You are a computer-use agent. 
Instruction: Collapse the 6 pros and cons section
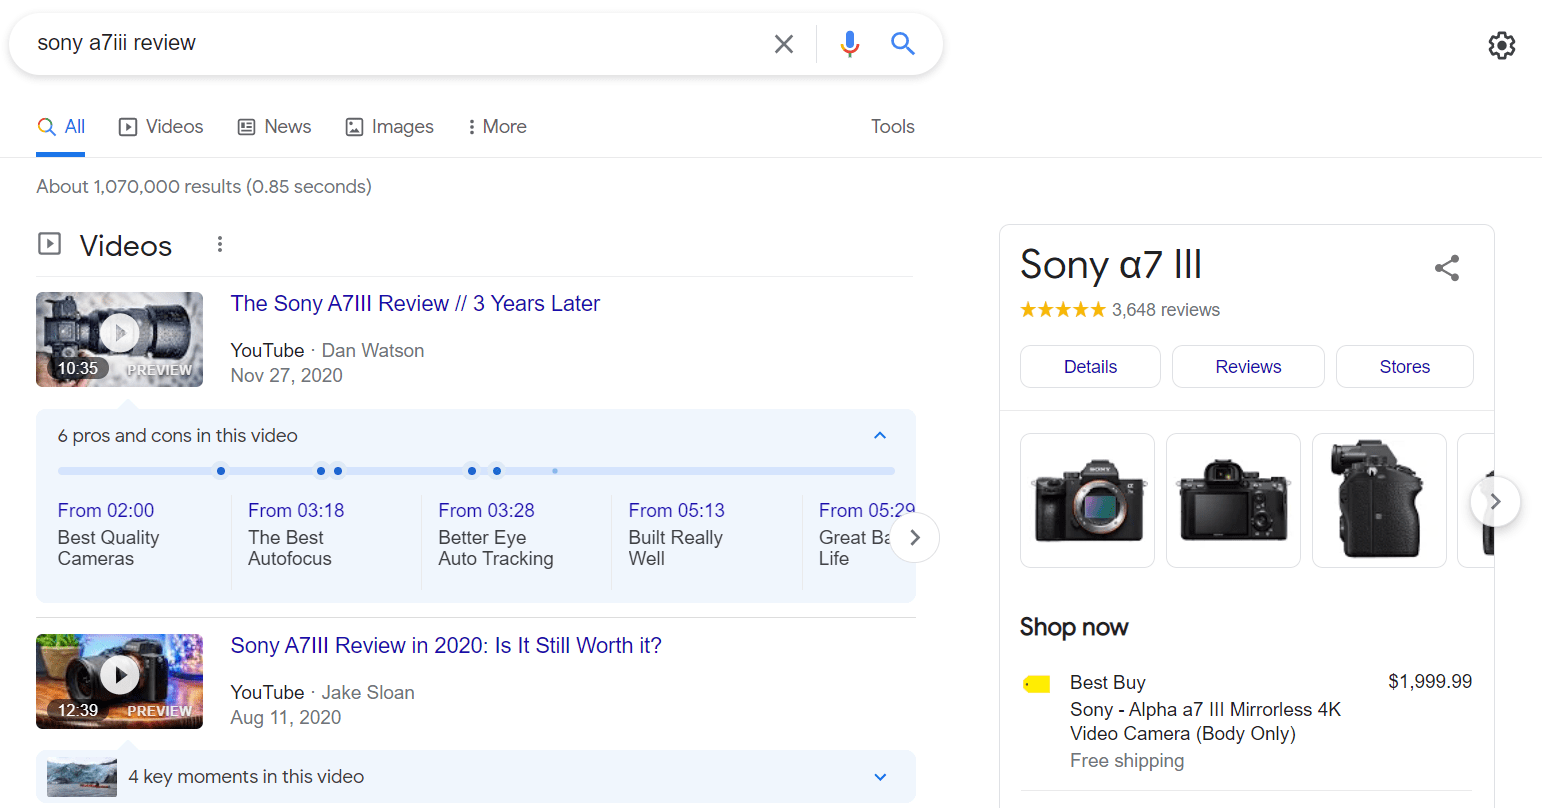pyautogui.click(x=880, y=435)
